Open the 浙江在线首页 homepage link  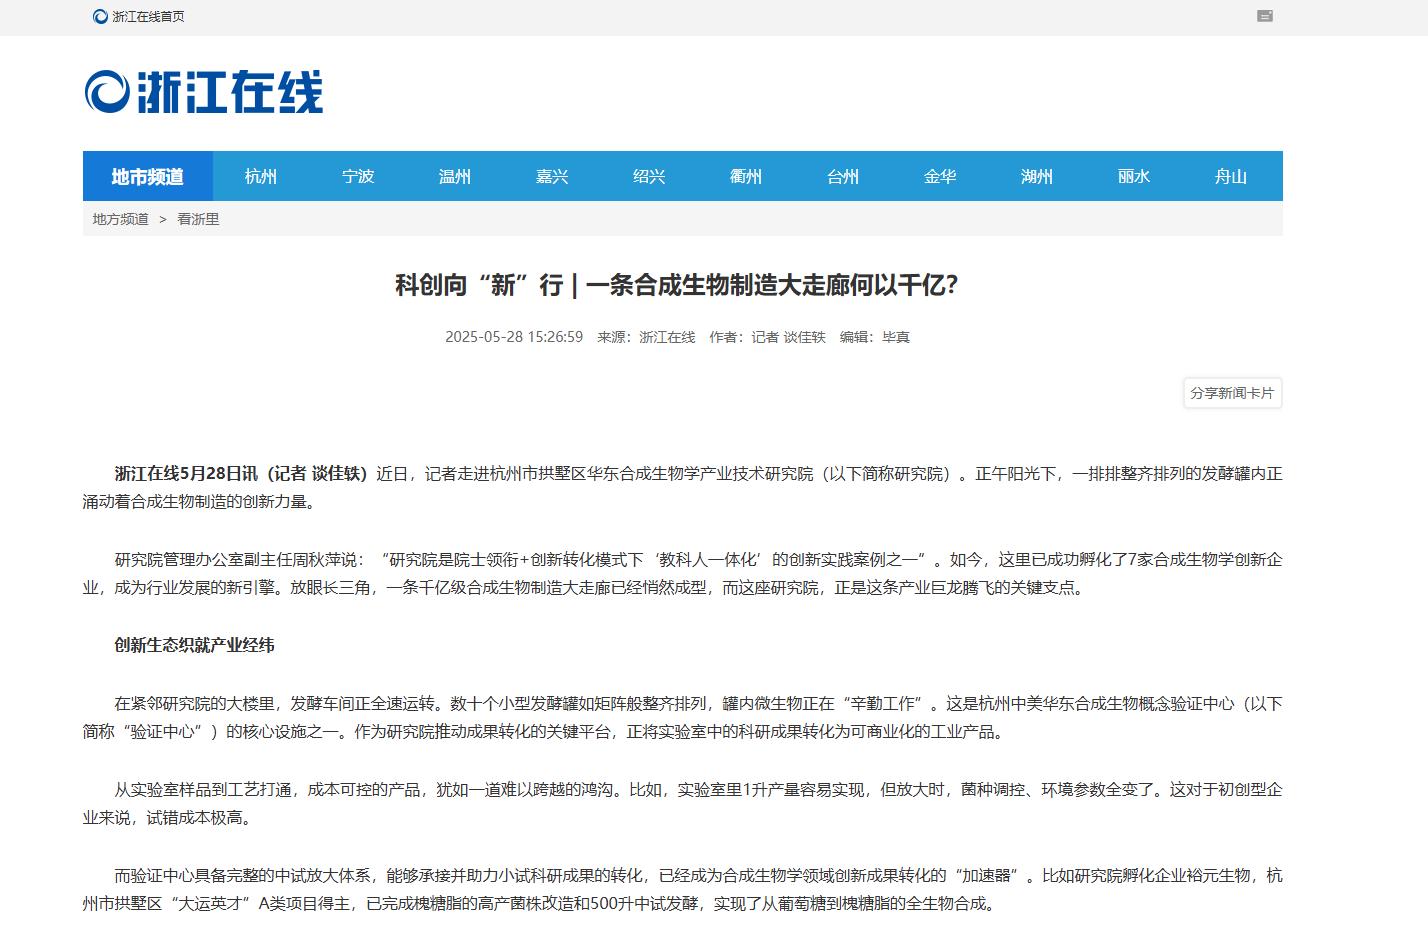pos(148,16)
